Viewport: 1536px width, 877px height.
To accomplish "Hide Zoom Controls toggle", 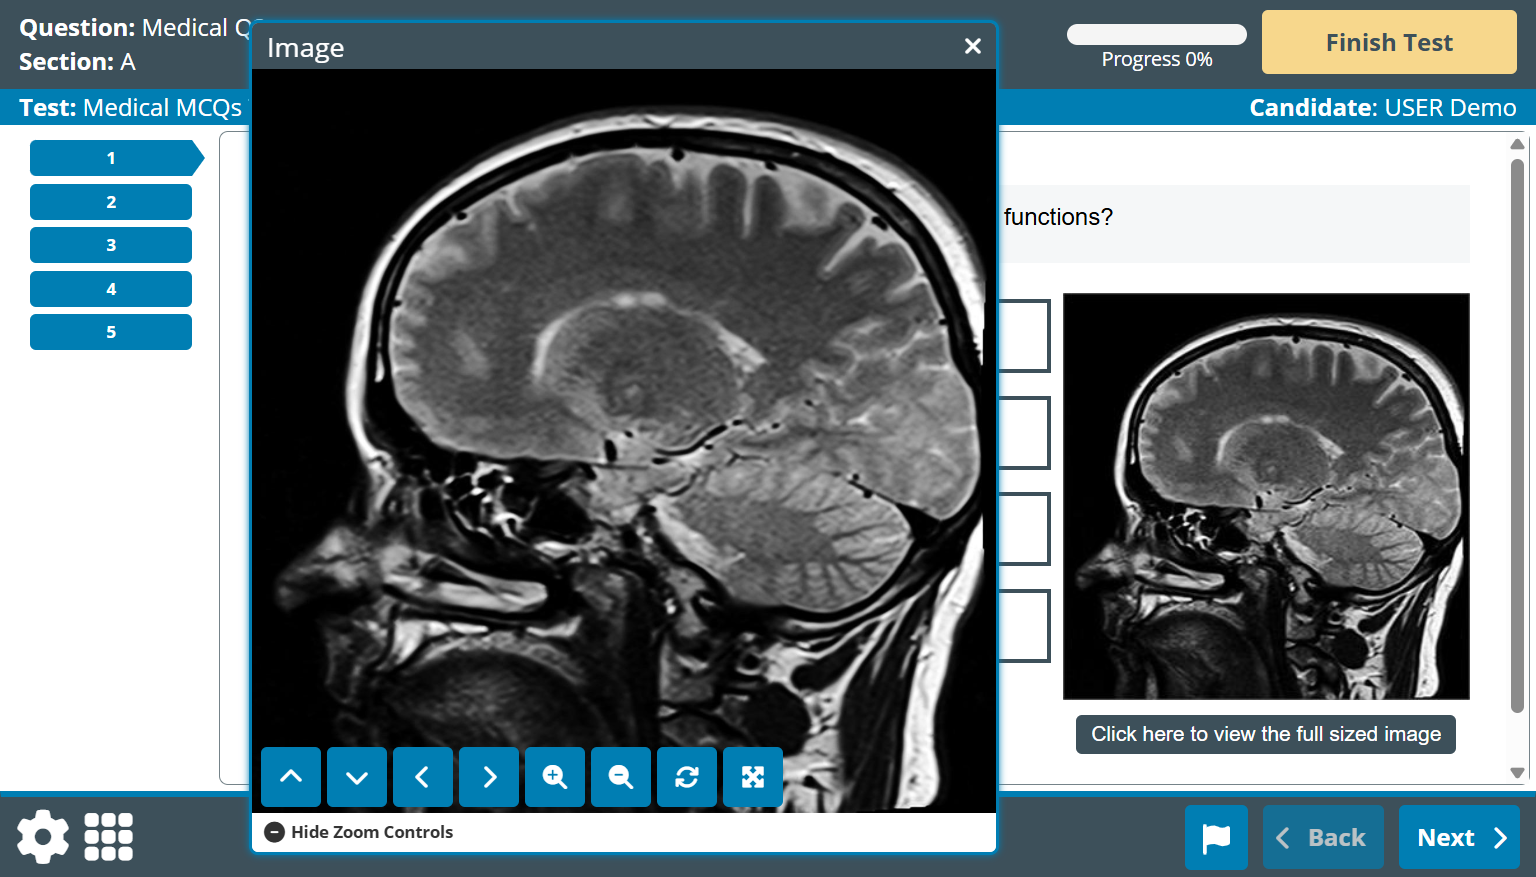I will (x=359, y=832).
